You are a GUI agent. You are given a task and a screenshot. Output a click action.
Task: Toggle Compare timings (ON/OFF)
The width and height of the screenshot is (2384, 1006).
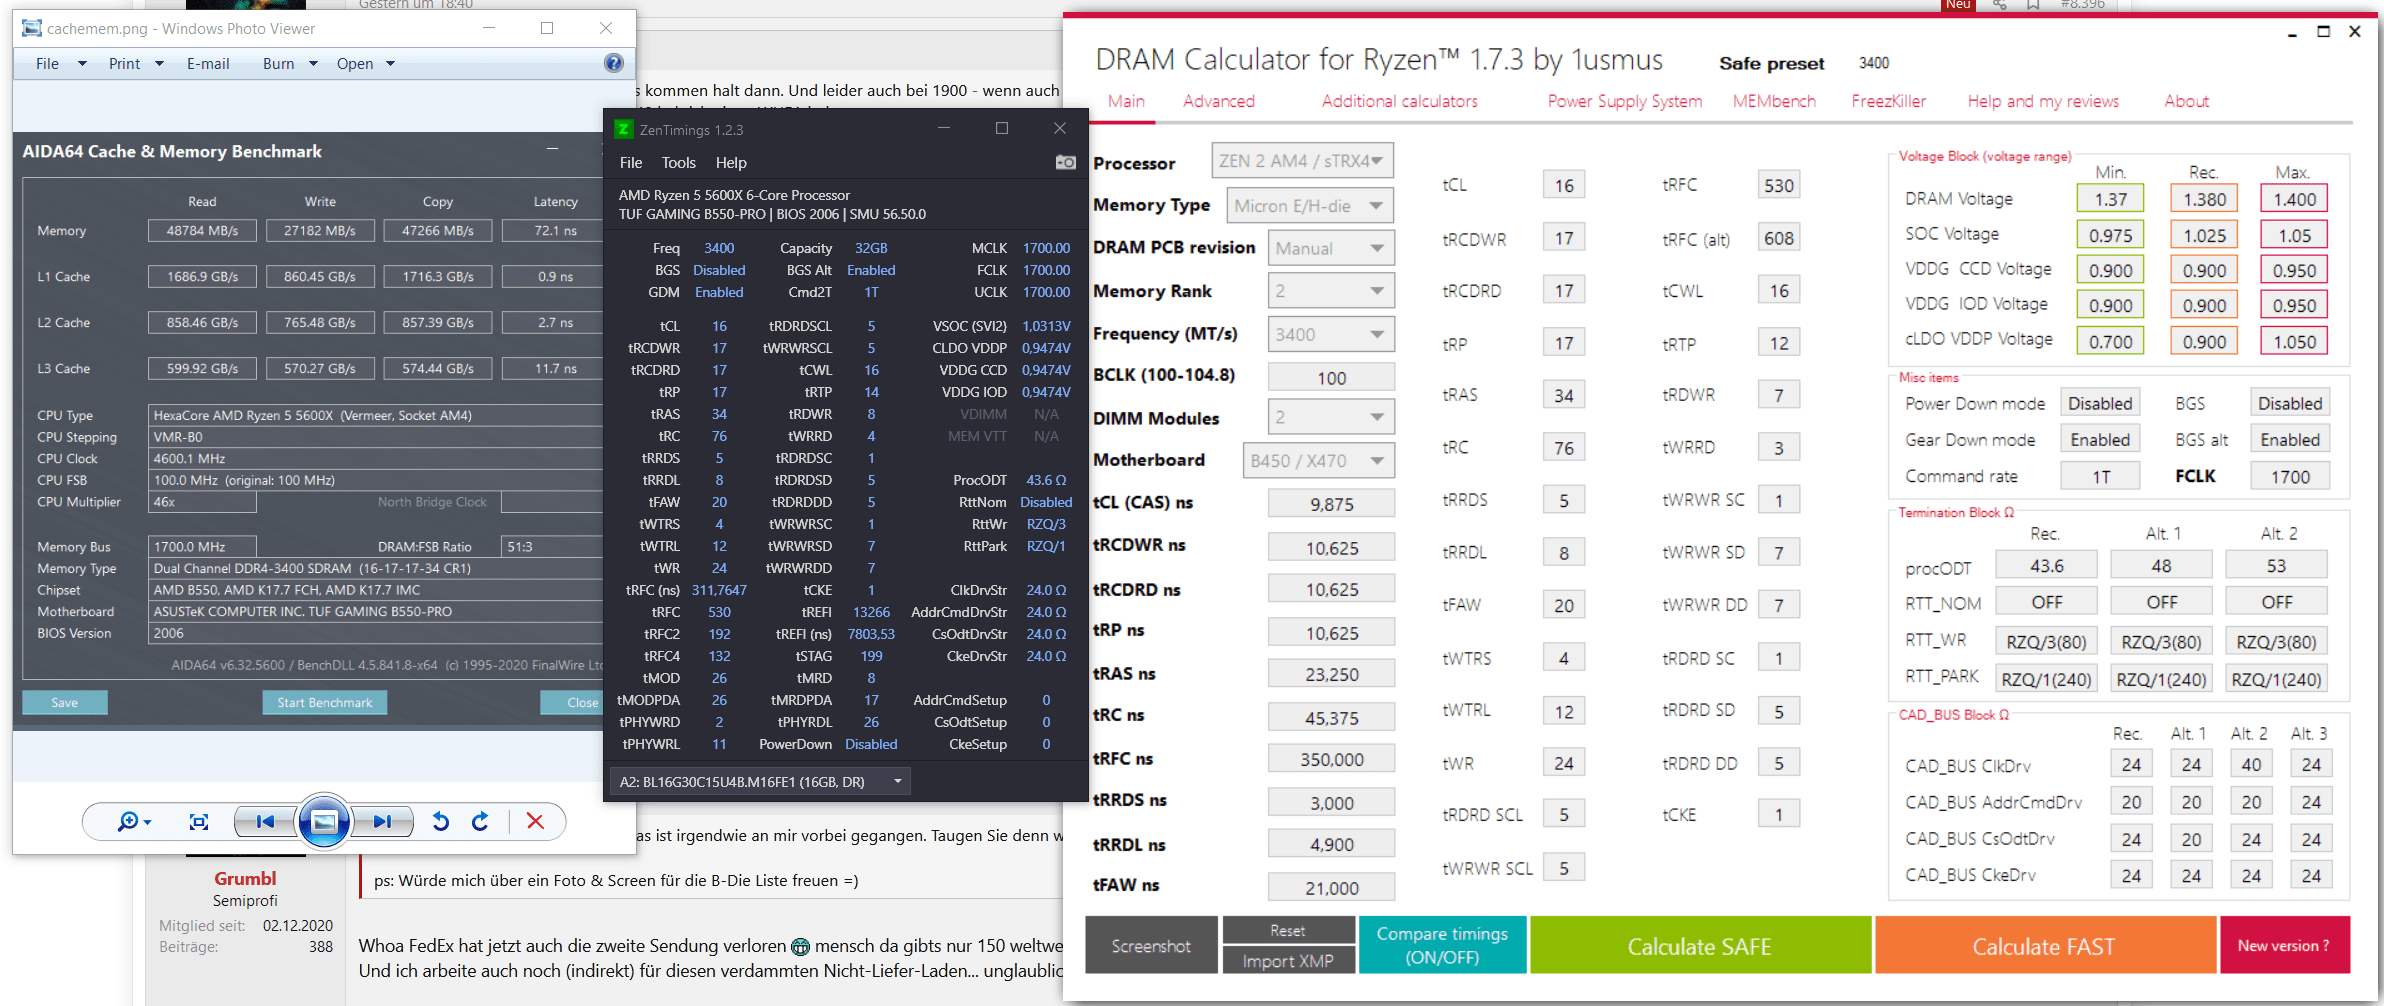[x=1442, y=945]
